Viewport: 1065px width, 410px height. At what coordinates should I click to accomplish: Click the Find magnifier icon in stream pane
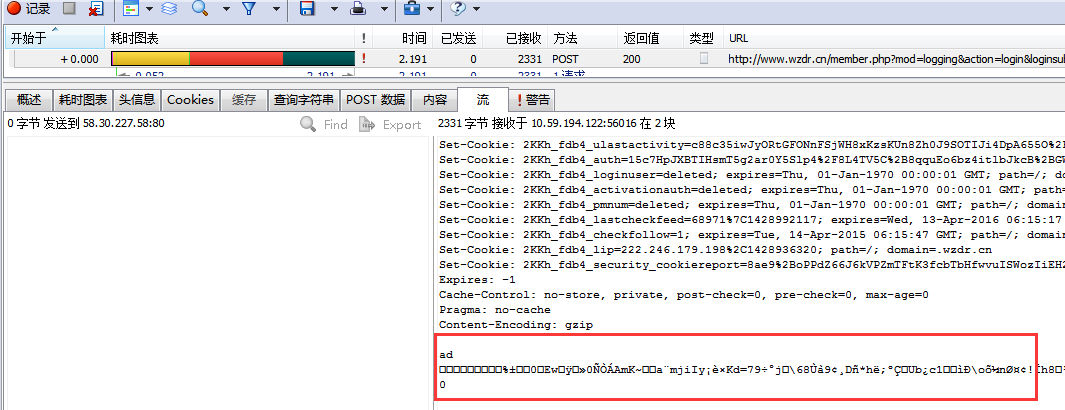pyautogui.click(x=308, y=124)
